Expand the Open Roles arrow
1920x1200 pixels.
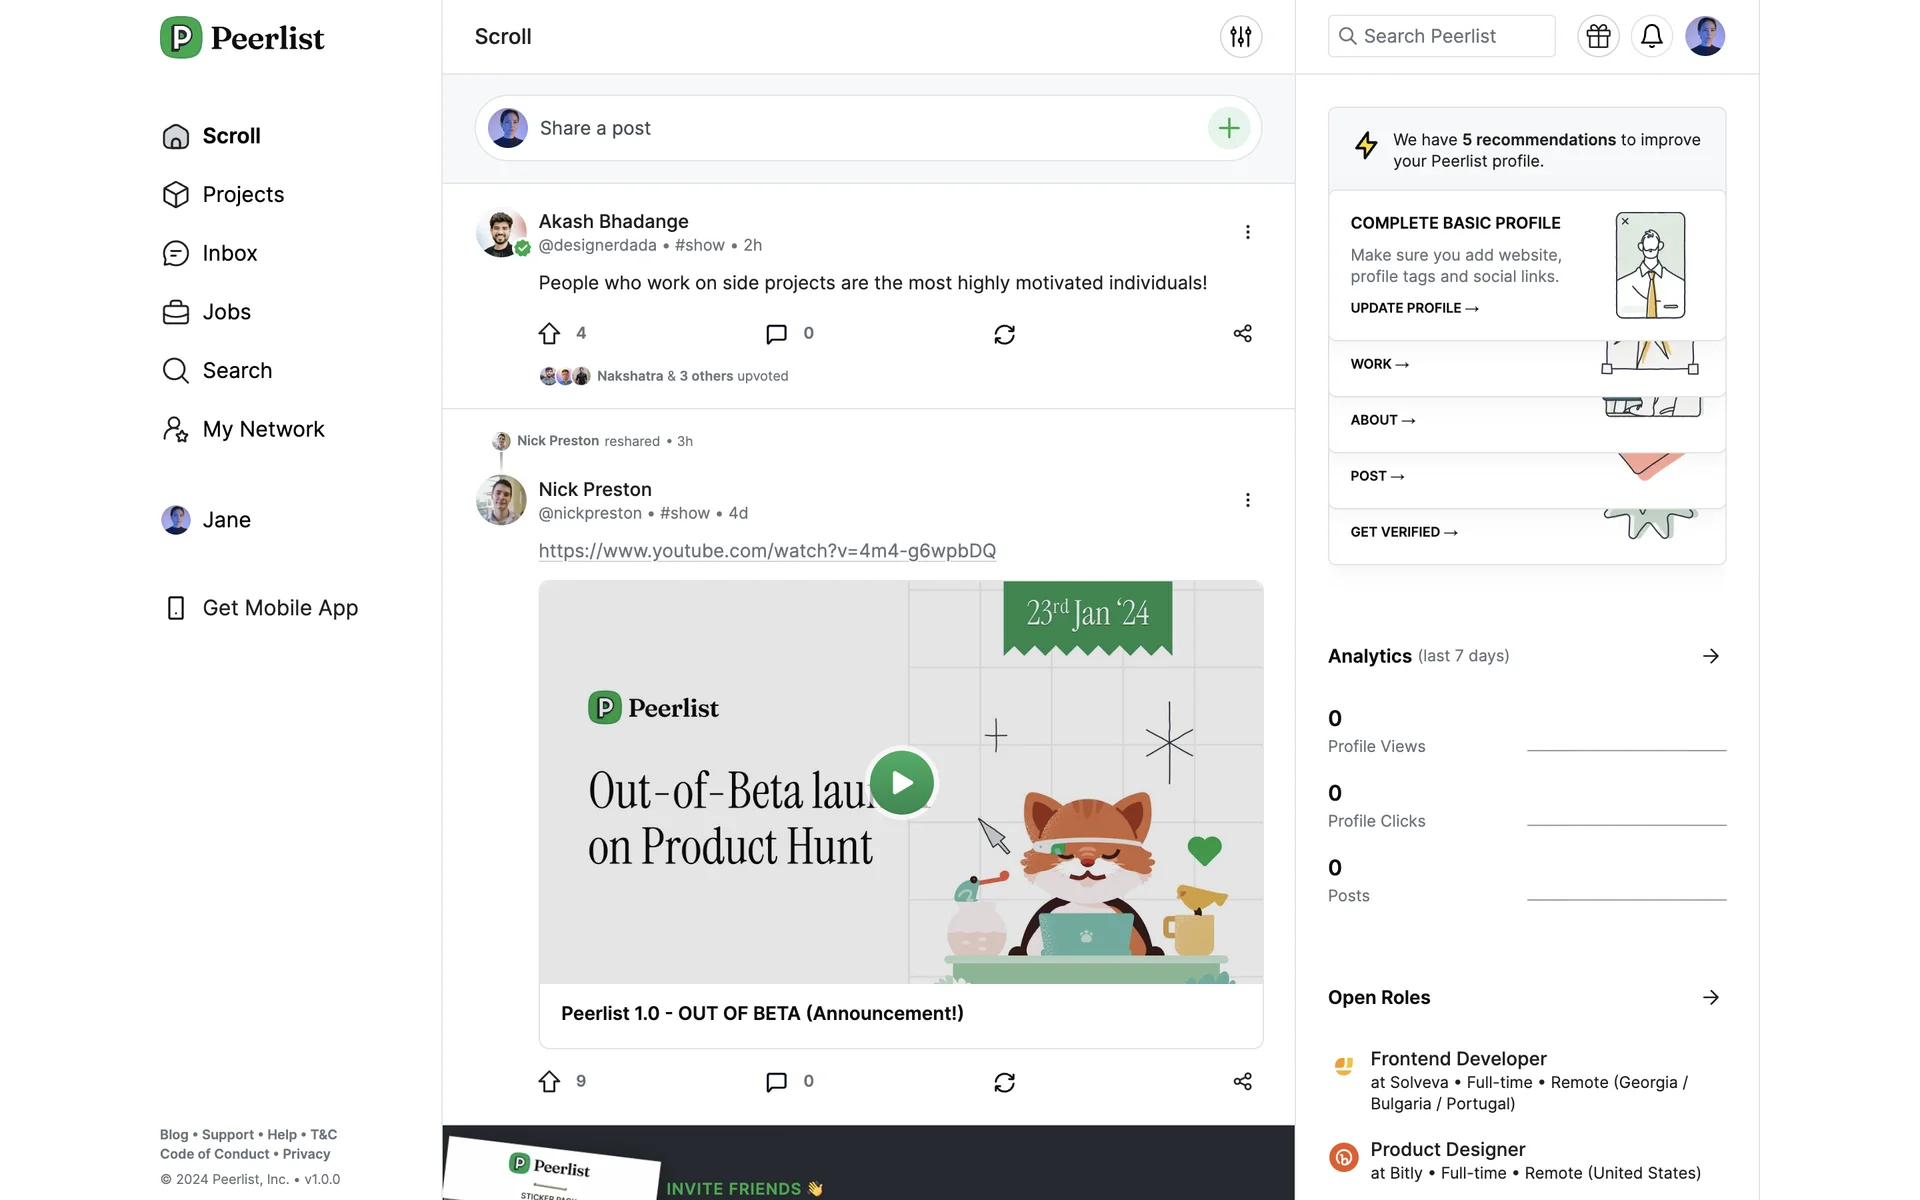click(1710, 997)
